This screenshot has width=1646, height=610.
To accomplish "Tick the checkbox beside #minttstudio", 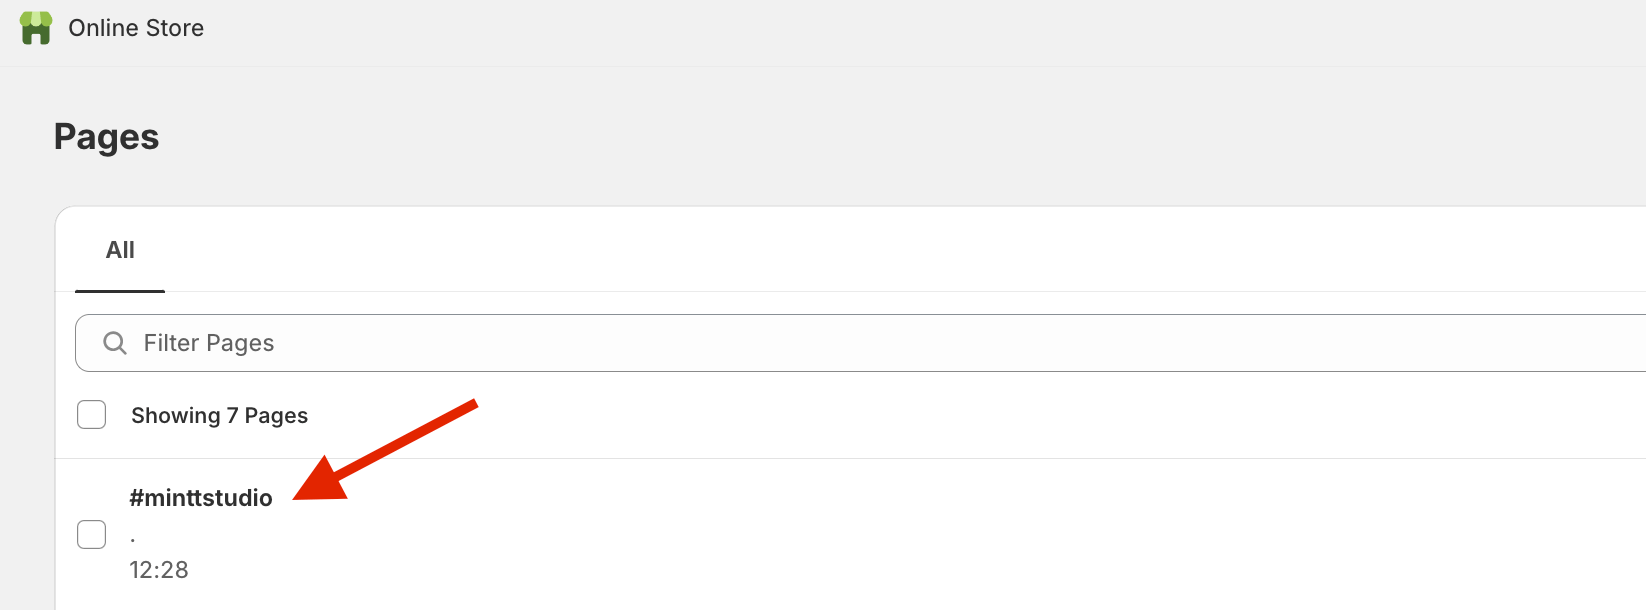I will tap(91, 534).
